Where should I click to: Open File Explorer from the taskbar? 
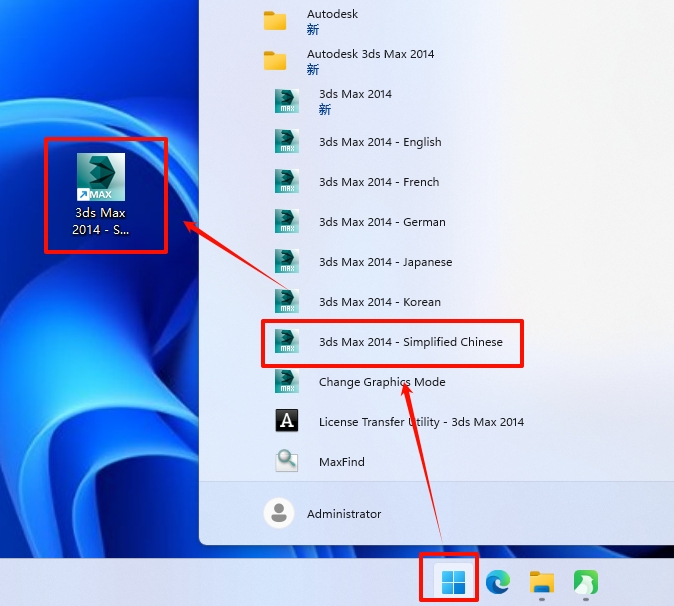tap(541, 581)
